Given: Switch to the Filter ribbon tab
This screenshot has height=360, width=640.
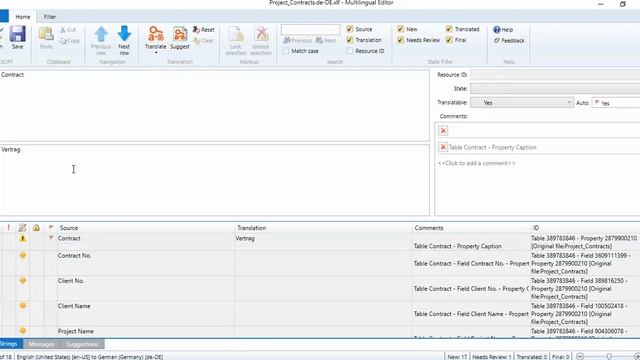Looking at the screenshot, I should (x=50, y=17).
